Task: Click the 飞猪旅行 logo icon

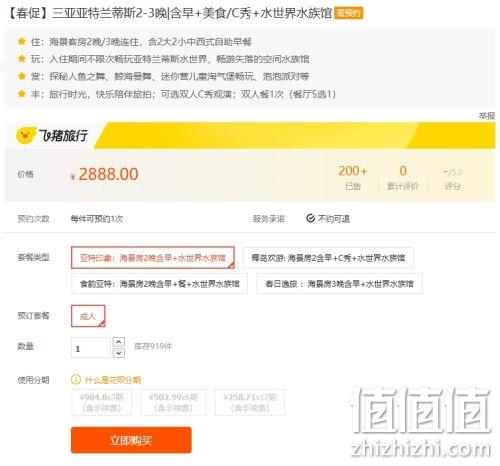Action: click(26, 136)
